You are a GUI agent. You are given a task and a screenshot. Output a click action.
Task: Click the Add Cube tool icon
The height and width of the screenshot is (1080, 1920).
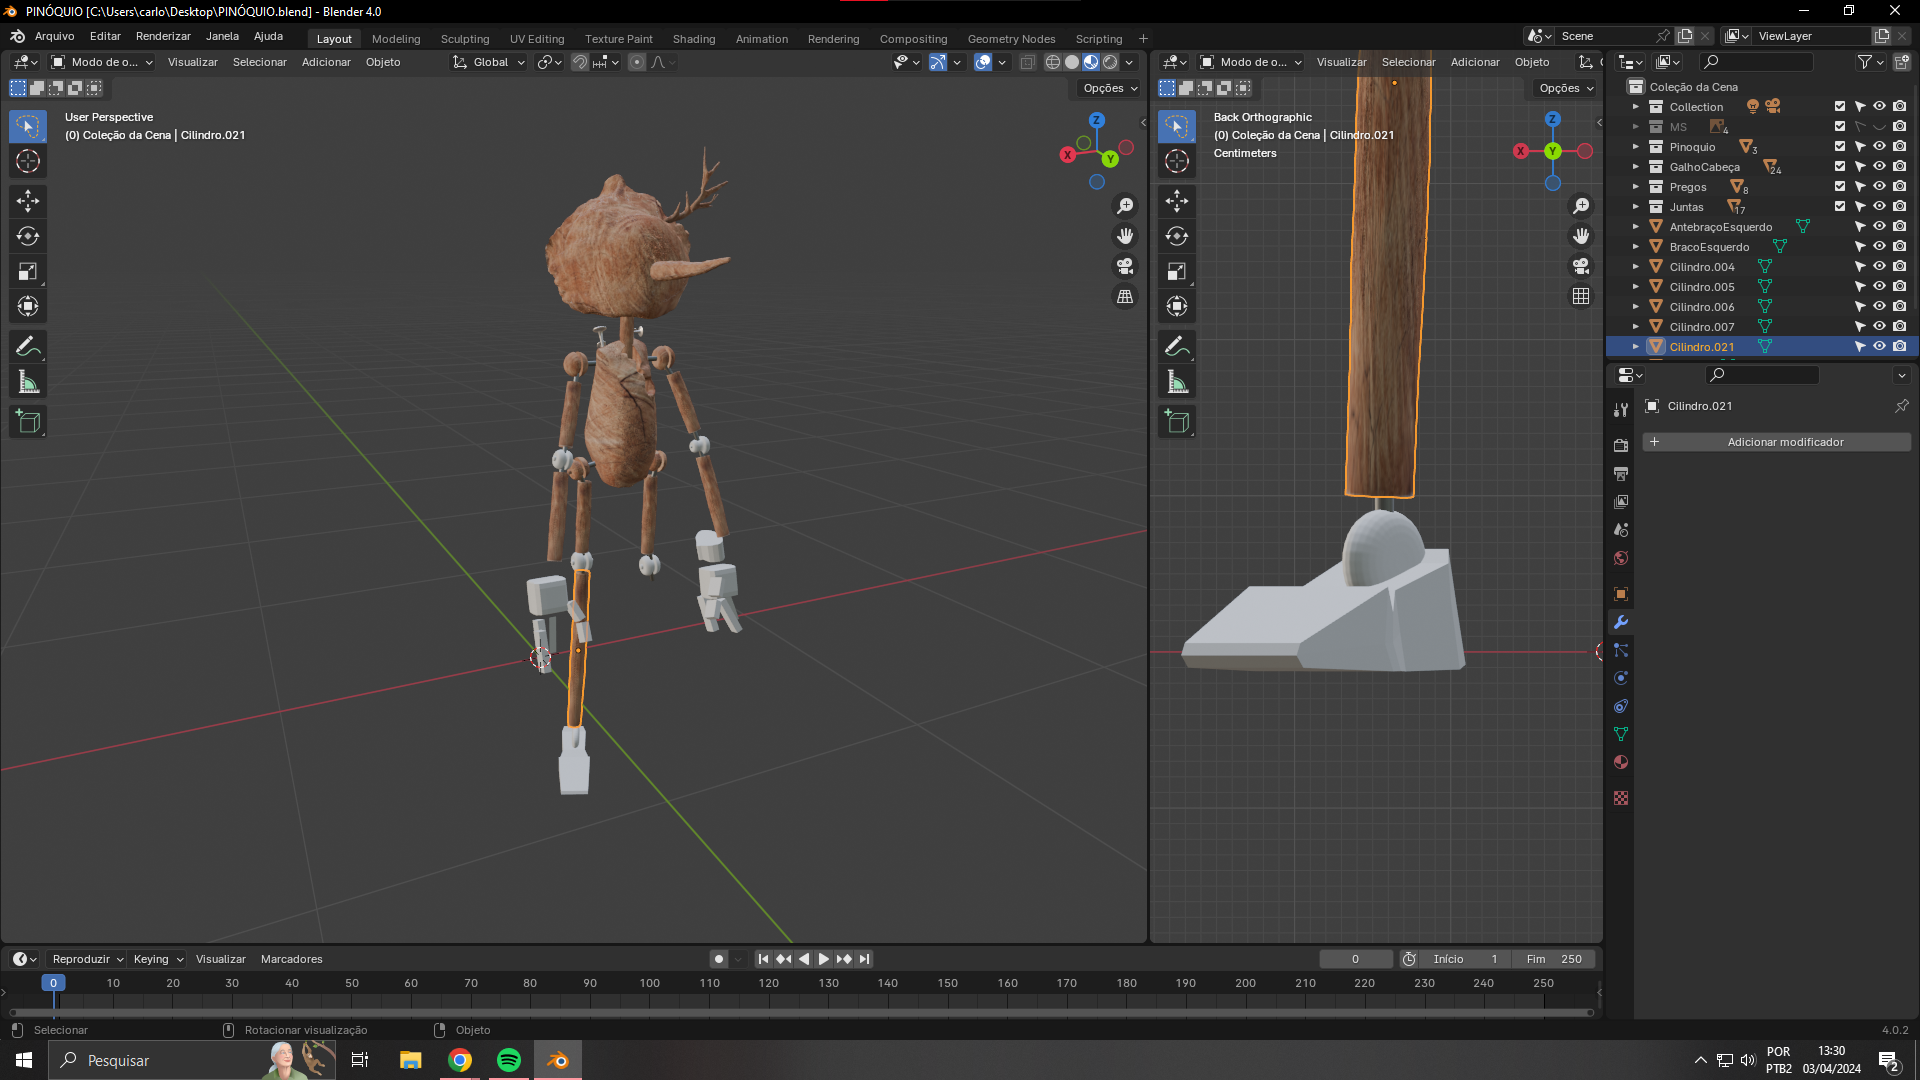[28, 422]
